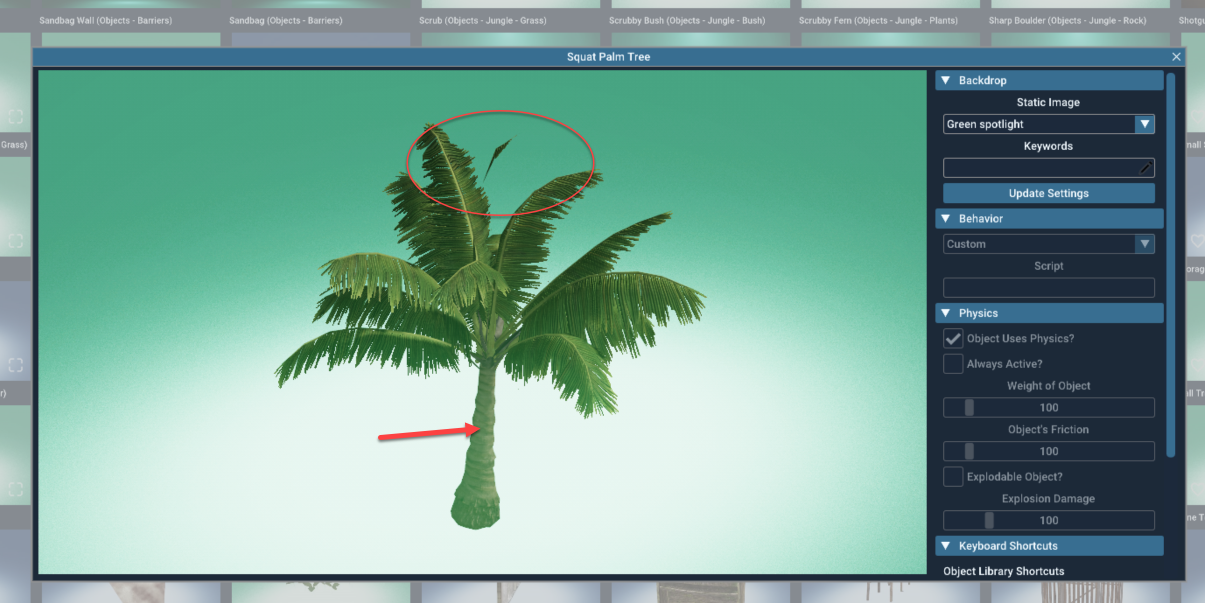Image resolution: width=1205 pixels, height=603 pixels.
Task: Click the properties panel vertical scrollbar
Action: pos(1171,265)
